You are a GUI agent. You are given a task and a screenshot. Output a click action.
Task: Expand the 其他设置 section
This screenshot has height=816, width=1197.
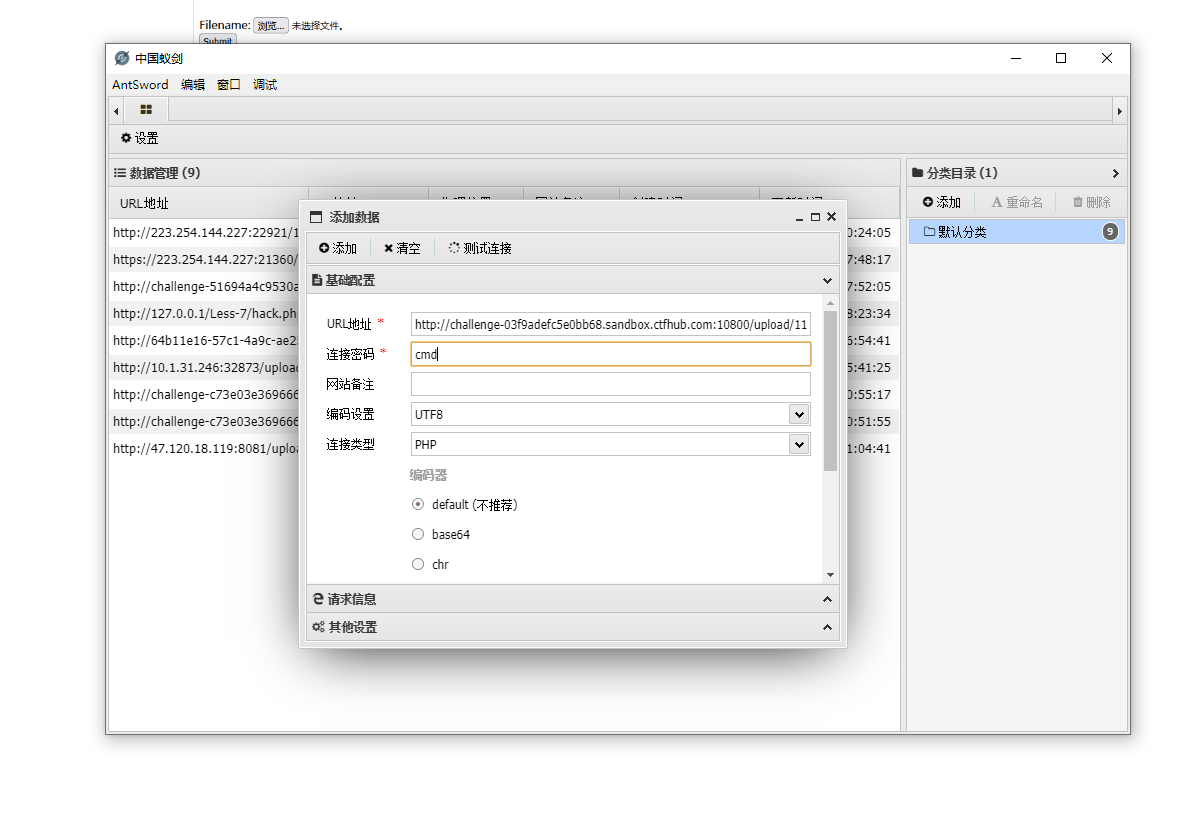(572, 627)
